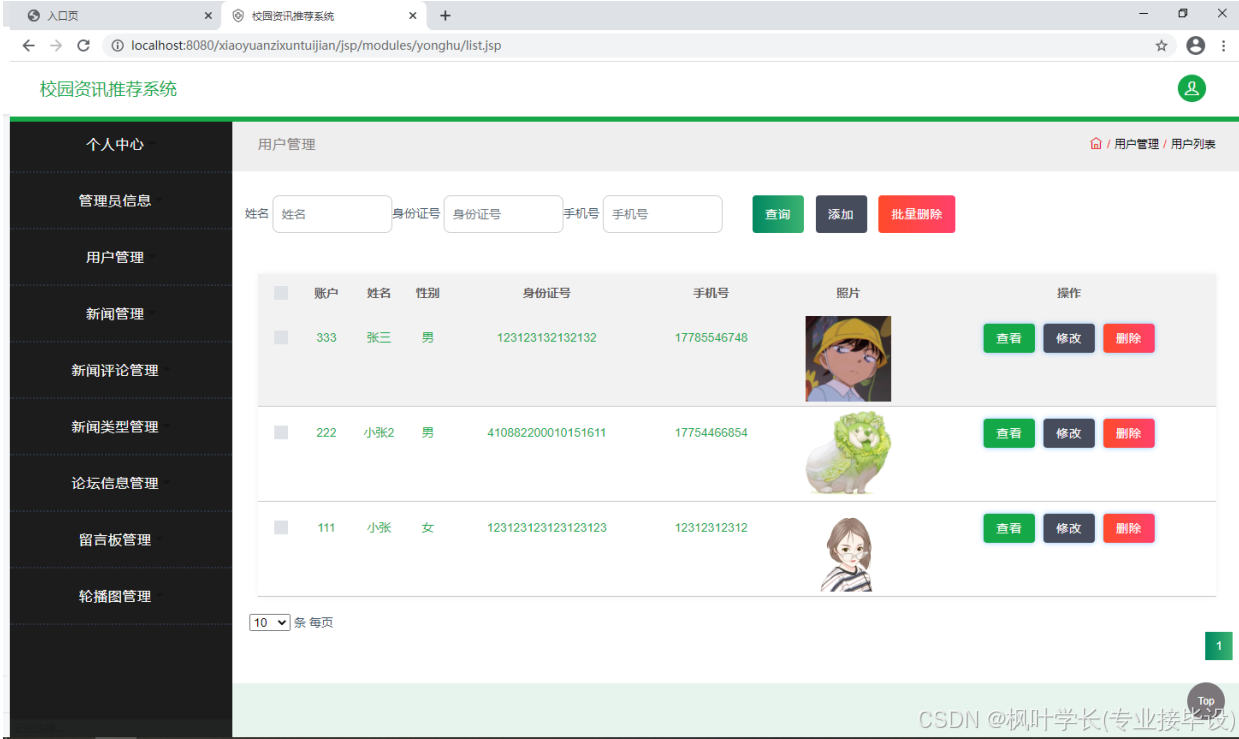Screen dimensions: 1239x739
Task: Click the browser address bar URL
Action: 316,45
